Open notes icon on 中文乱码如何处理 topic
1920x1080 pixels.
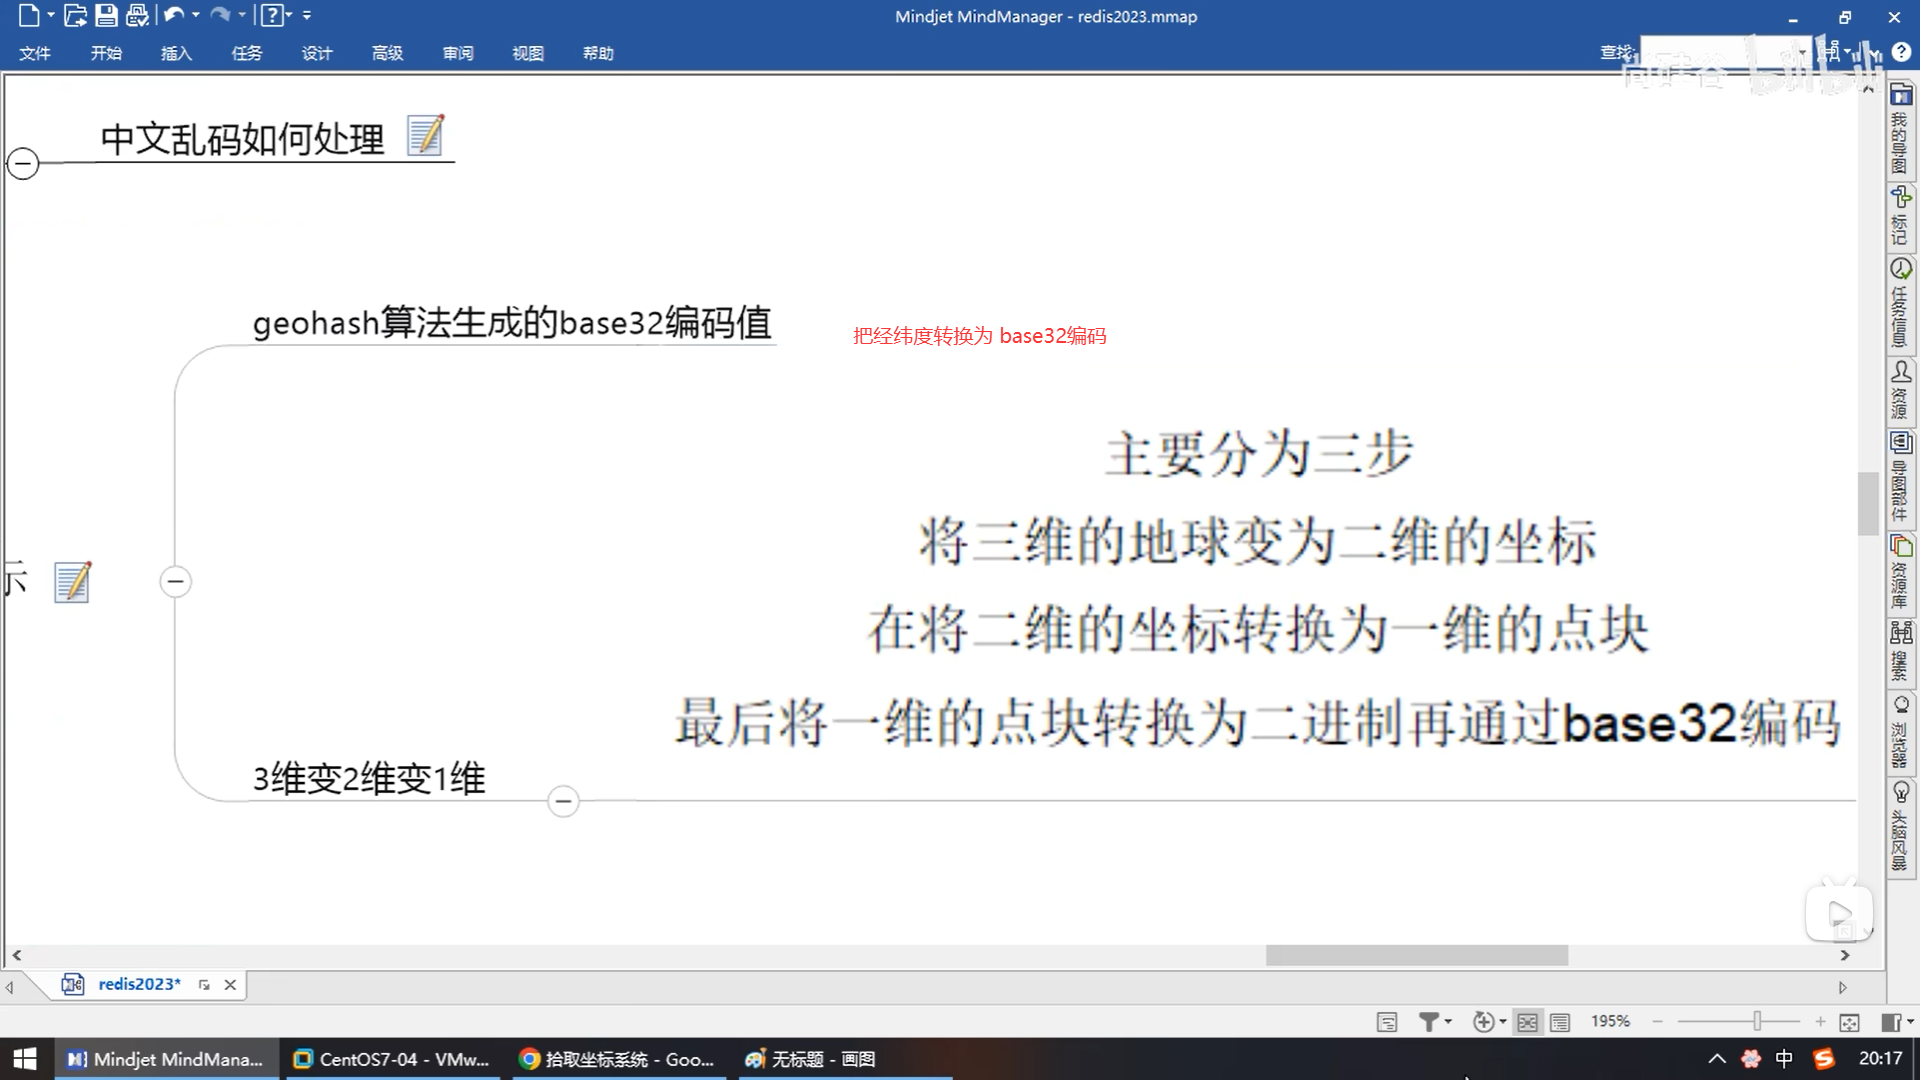coord(425,135)
